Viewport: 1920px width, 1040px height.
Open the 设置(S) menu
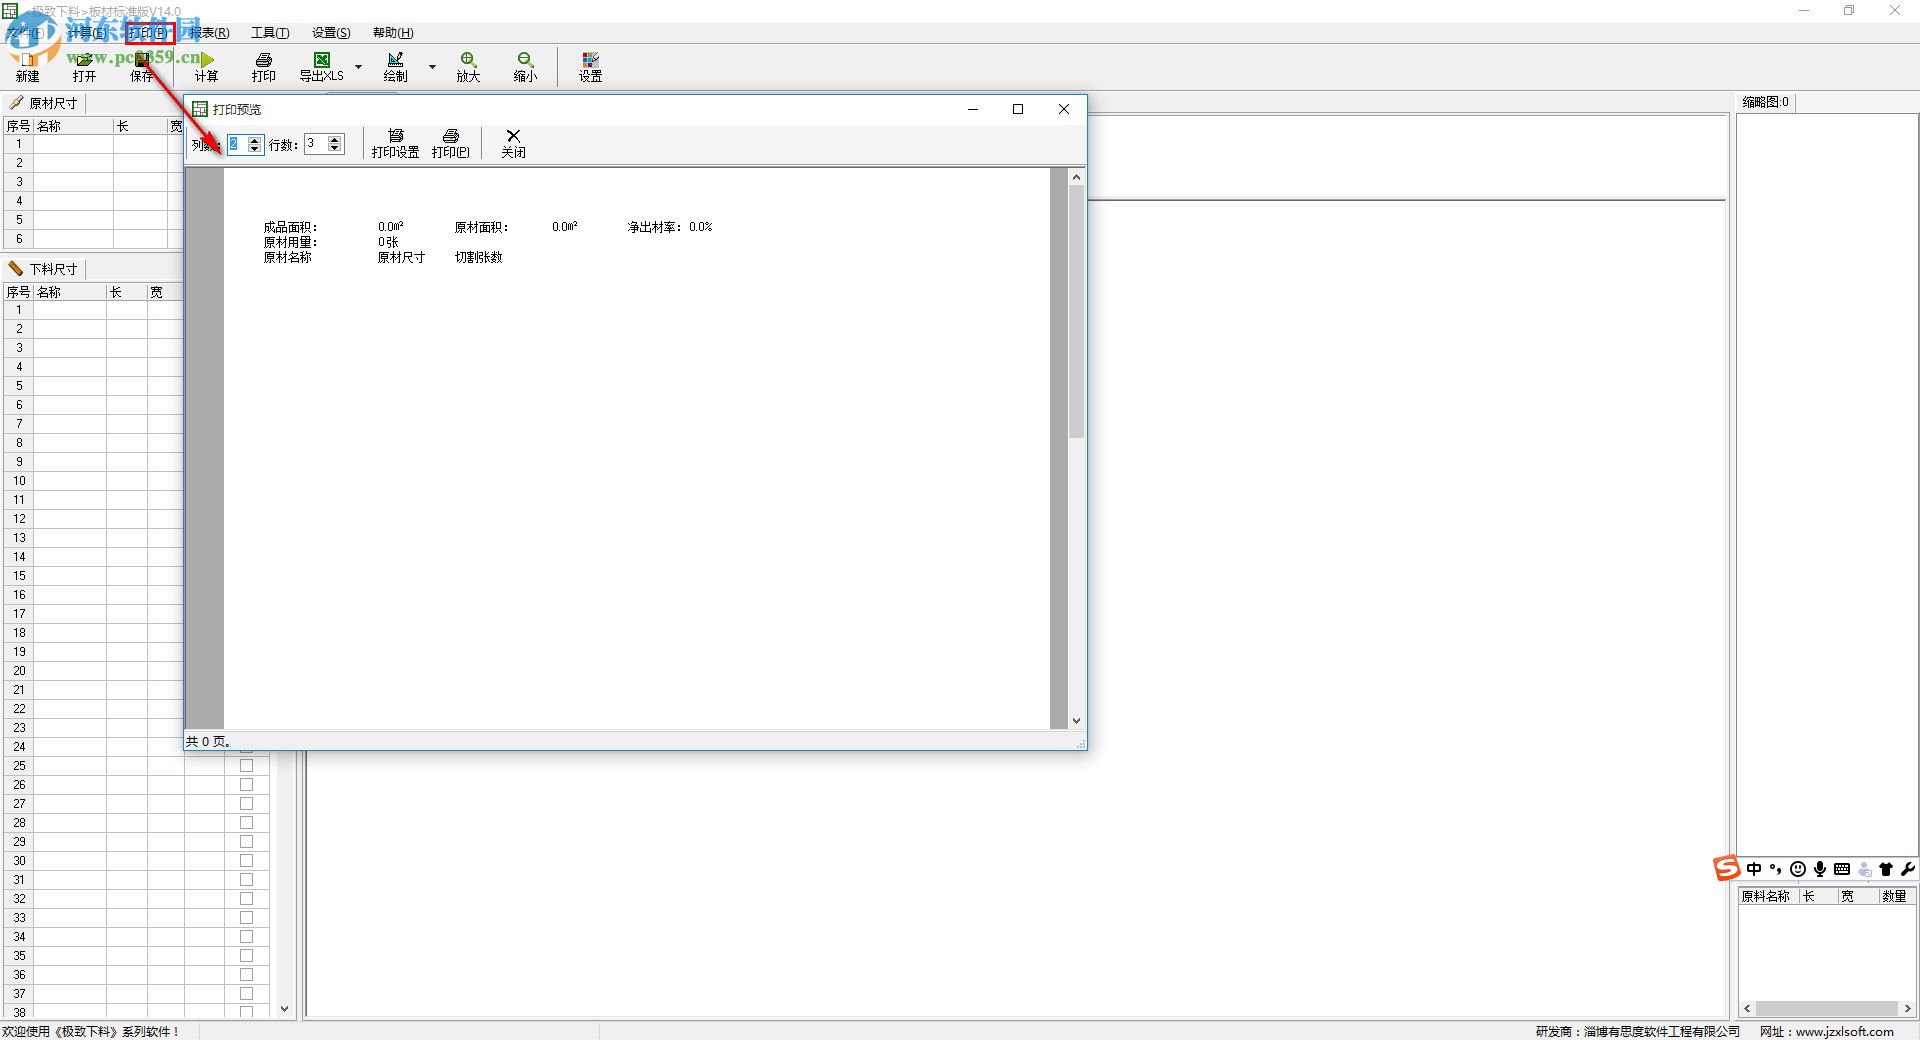click(x=331, y=33)
